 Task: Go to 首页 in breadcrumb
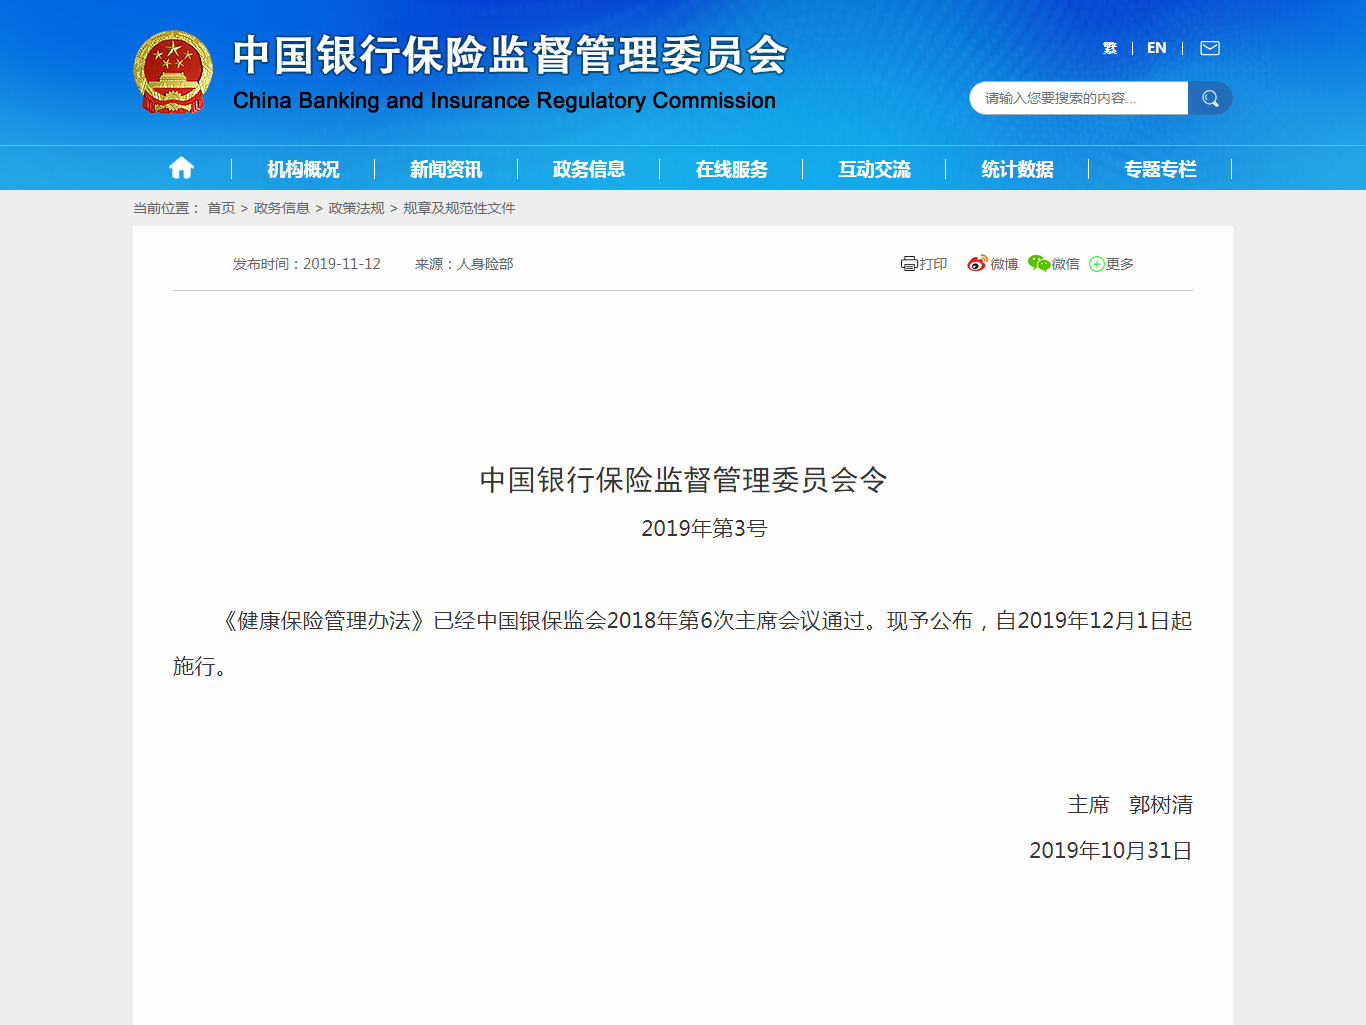pyautogui.click(x=221, y=208)
